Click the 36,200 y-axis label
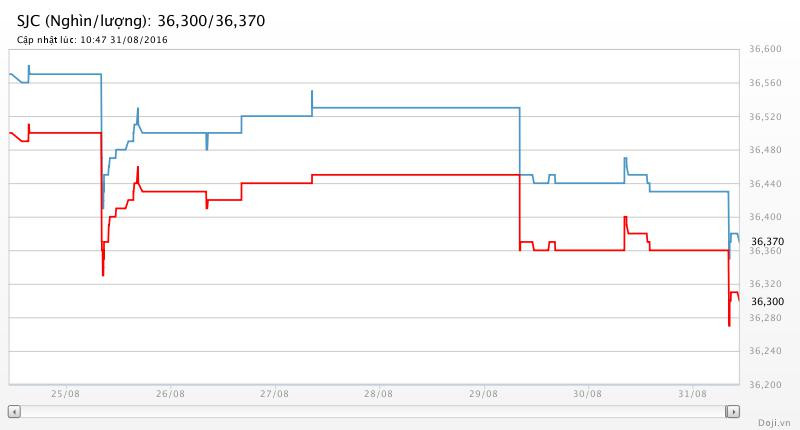The width and height of the screenshot is (800, 430). click(x=765, y=384)
